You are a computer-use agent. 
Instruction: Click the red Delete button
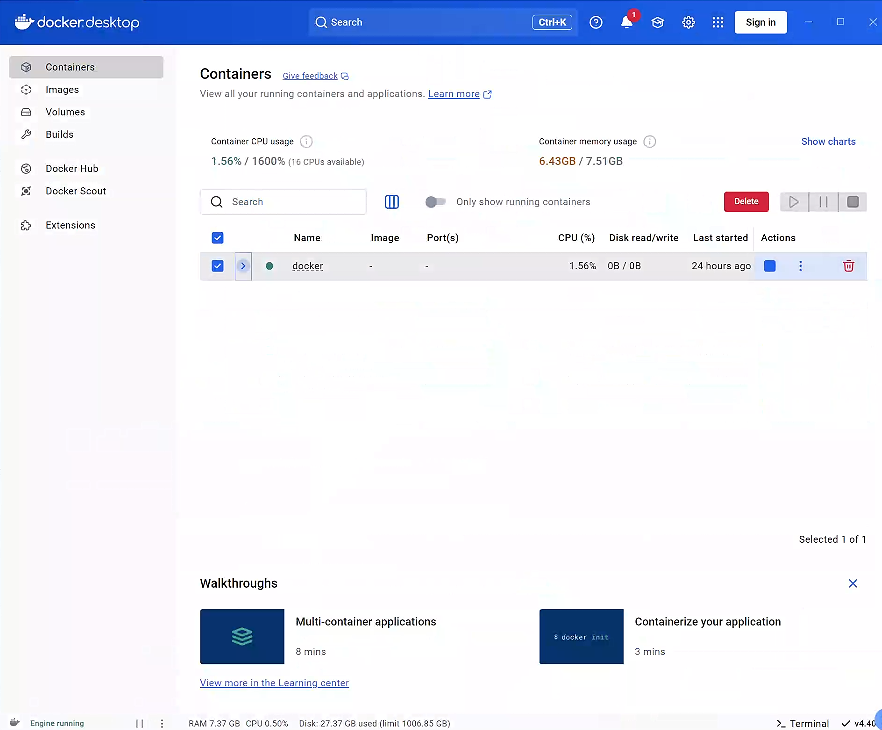tap(746, 201)
